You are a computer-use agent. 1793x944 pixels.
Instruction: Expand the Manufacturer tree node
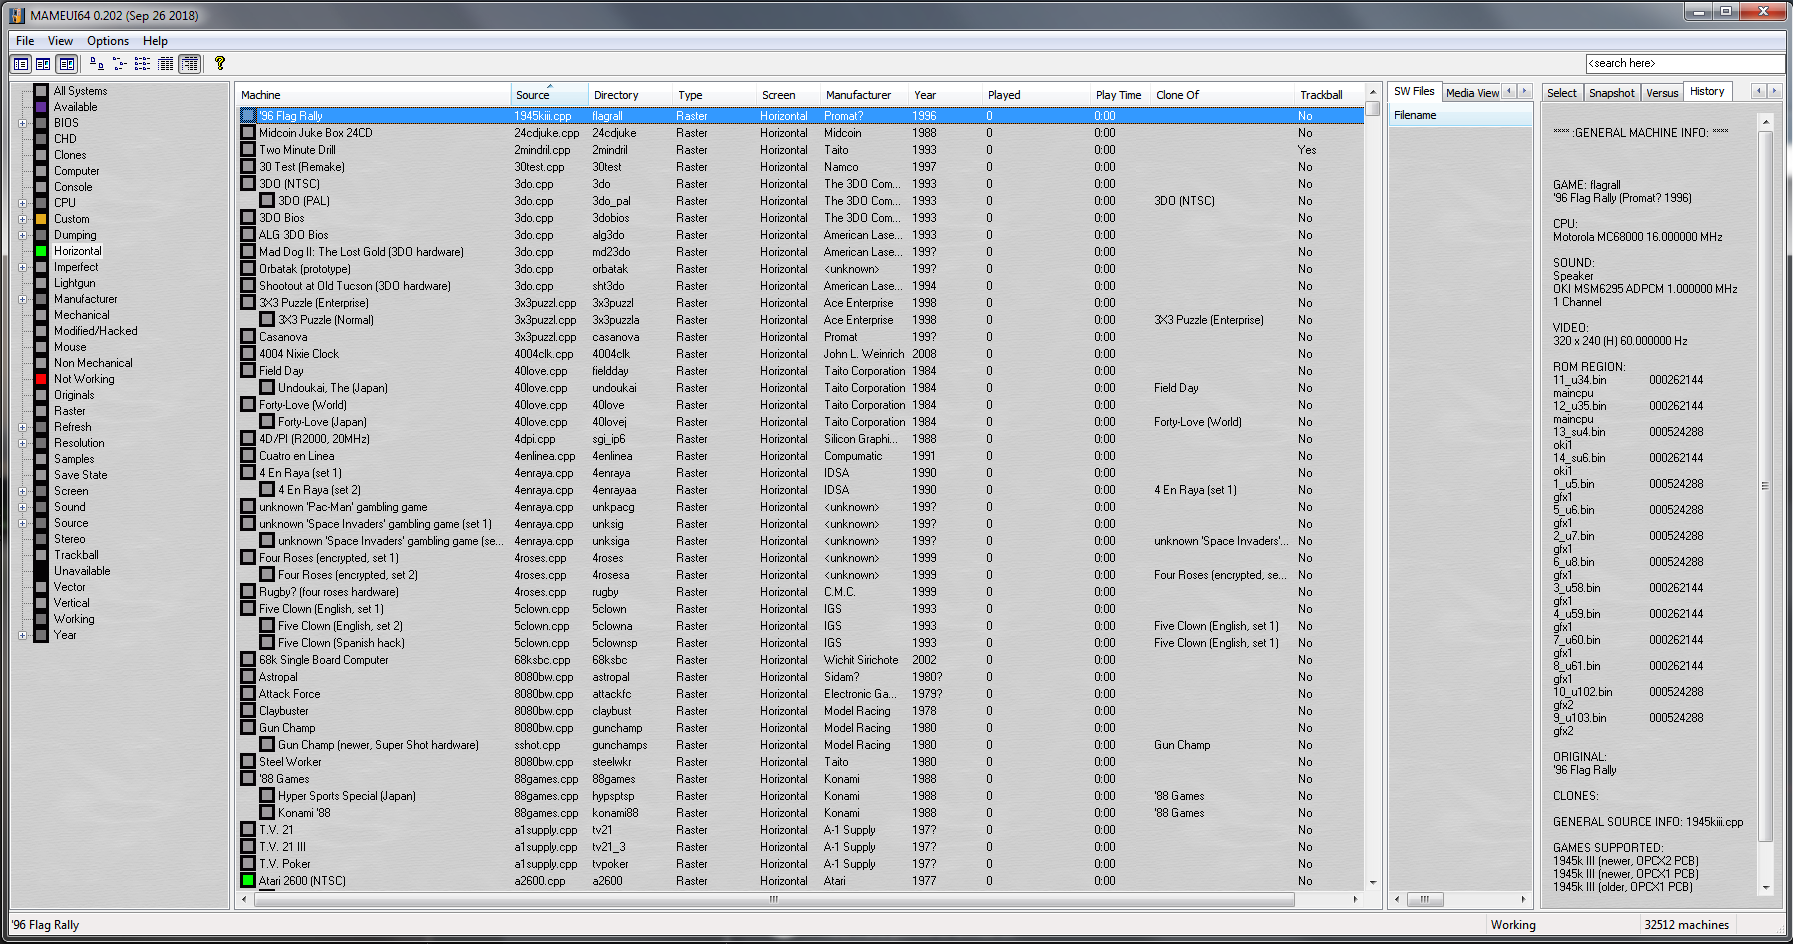[x=22, y=298]
